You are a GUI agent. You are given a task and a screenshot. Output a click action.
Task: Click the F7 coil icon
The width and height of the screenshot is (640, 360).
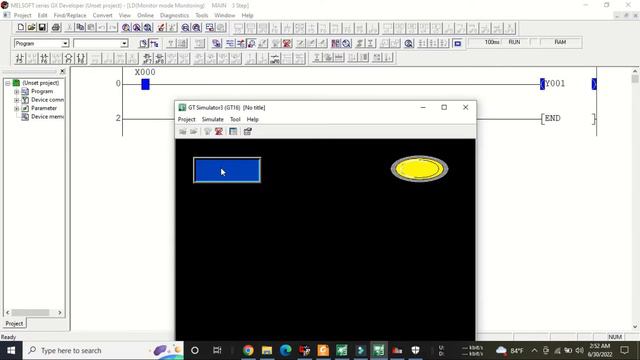[x=69, y=58]
